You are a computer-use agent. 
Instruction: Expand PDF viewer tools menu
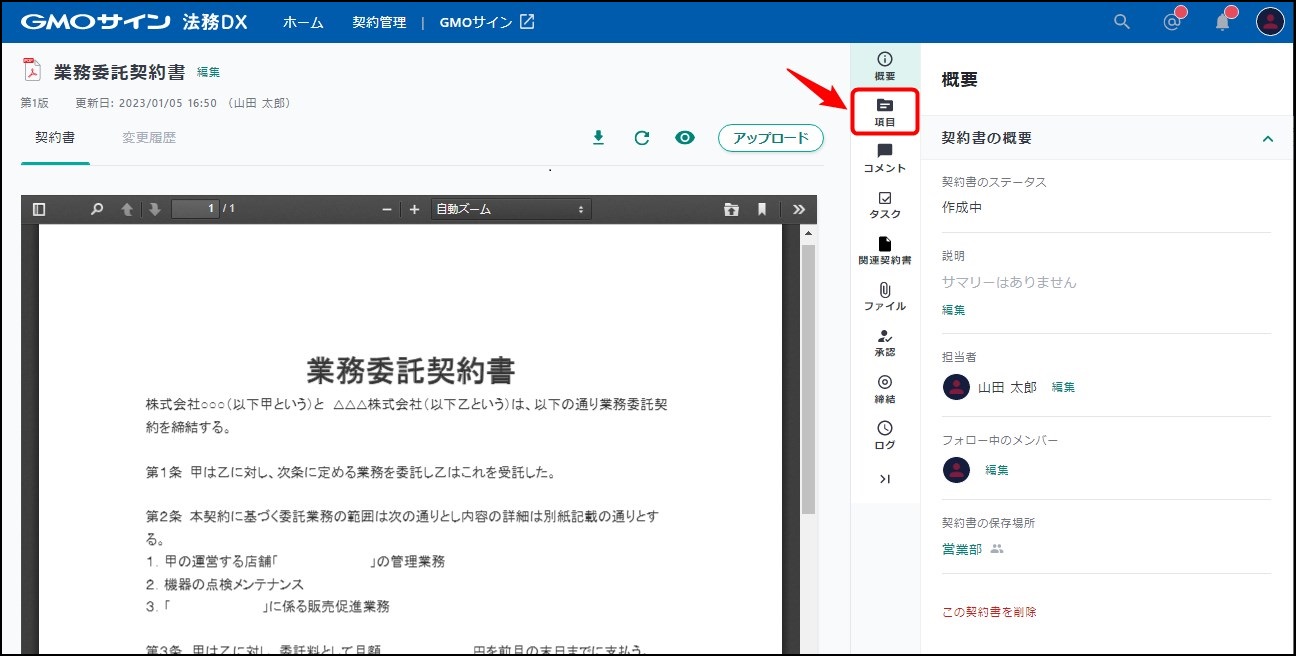(798, 209)
